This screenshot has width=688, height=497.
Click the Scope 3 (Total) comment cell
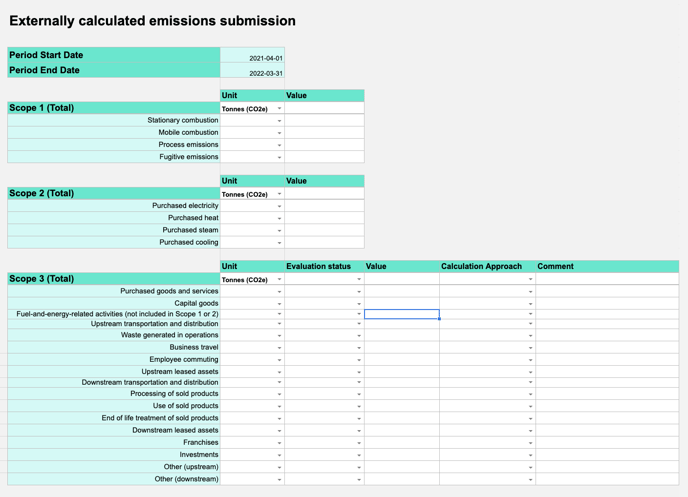607,279
